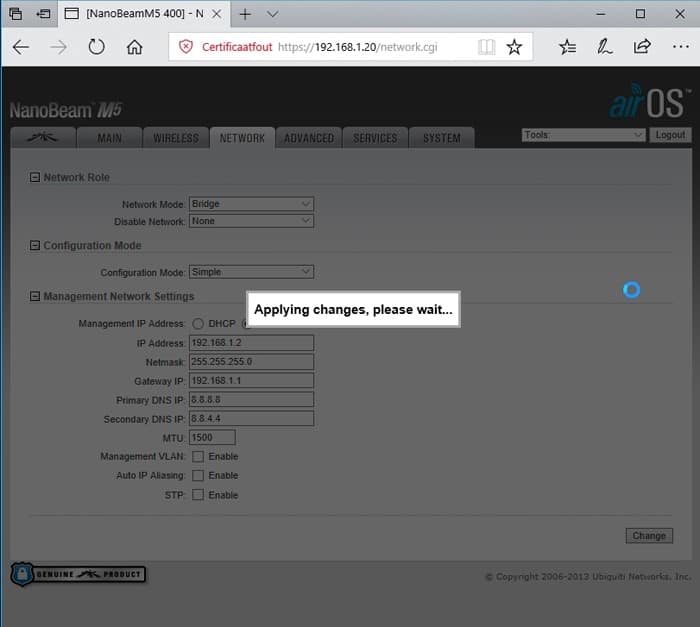Switch to the ADVANCED tab
The height and width of the screenshot is (627, 700).
(x=309, y=138)
